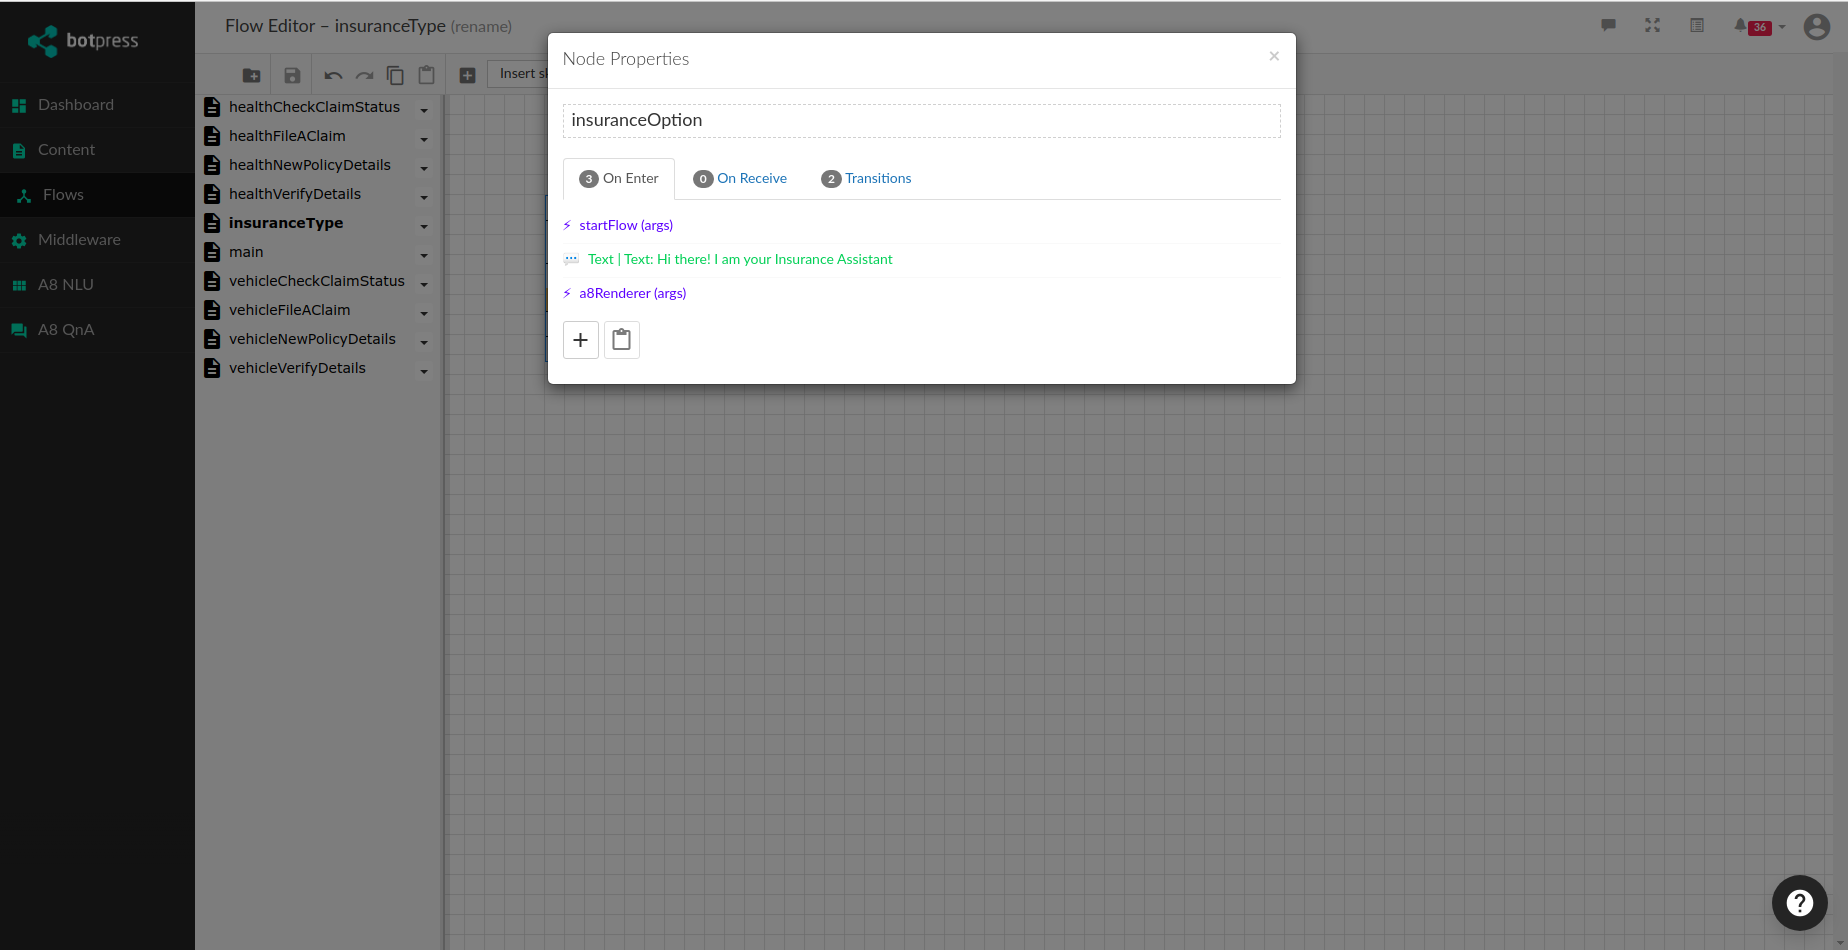
Task: Save the flow with the disk icon
Action: [x=292, y=75]
